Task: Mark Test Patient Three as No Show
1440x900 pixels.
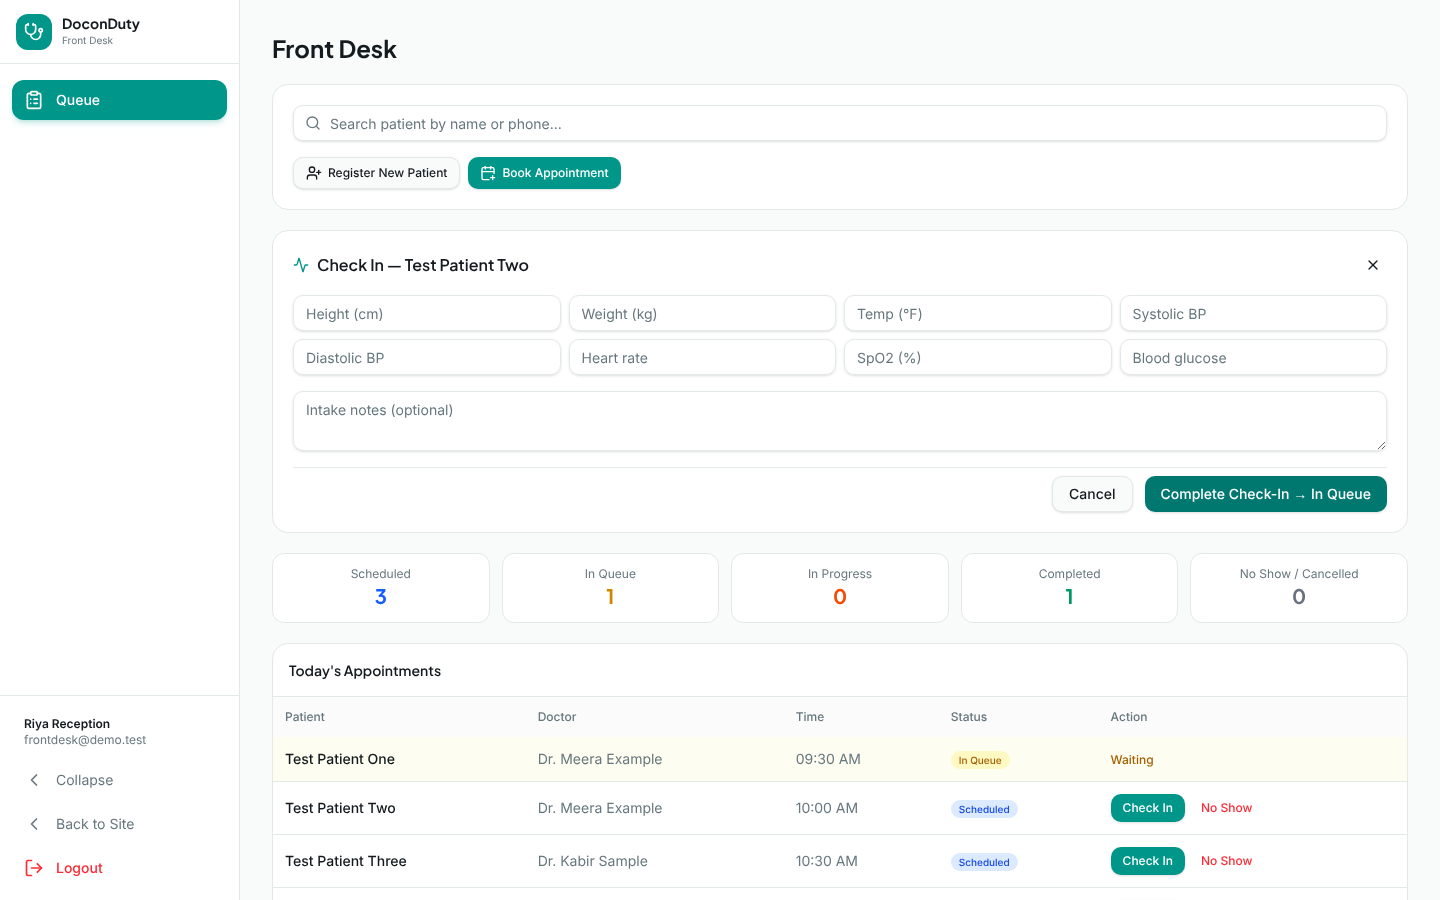Action: pyautogui.click(x=1226, y=861)
